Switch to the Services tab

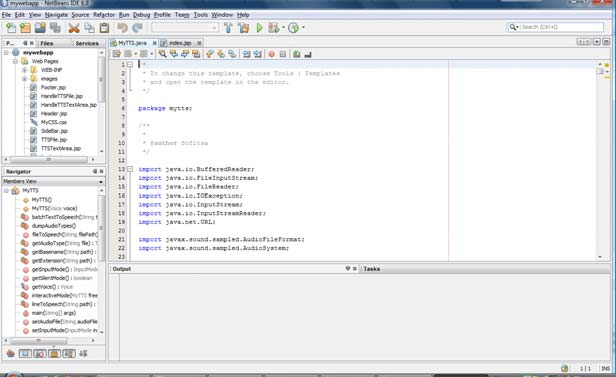click(x=87, y=43)
